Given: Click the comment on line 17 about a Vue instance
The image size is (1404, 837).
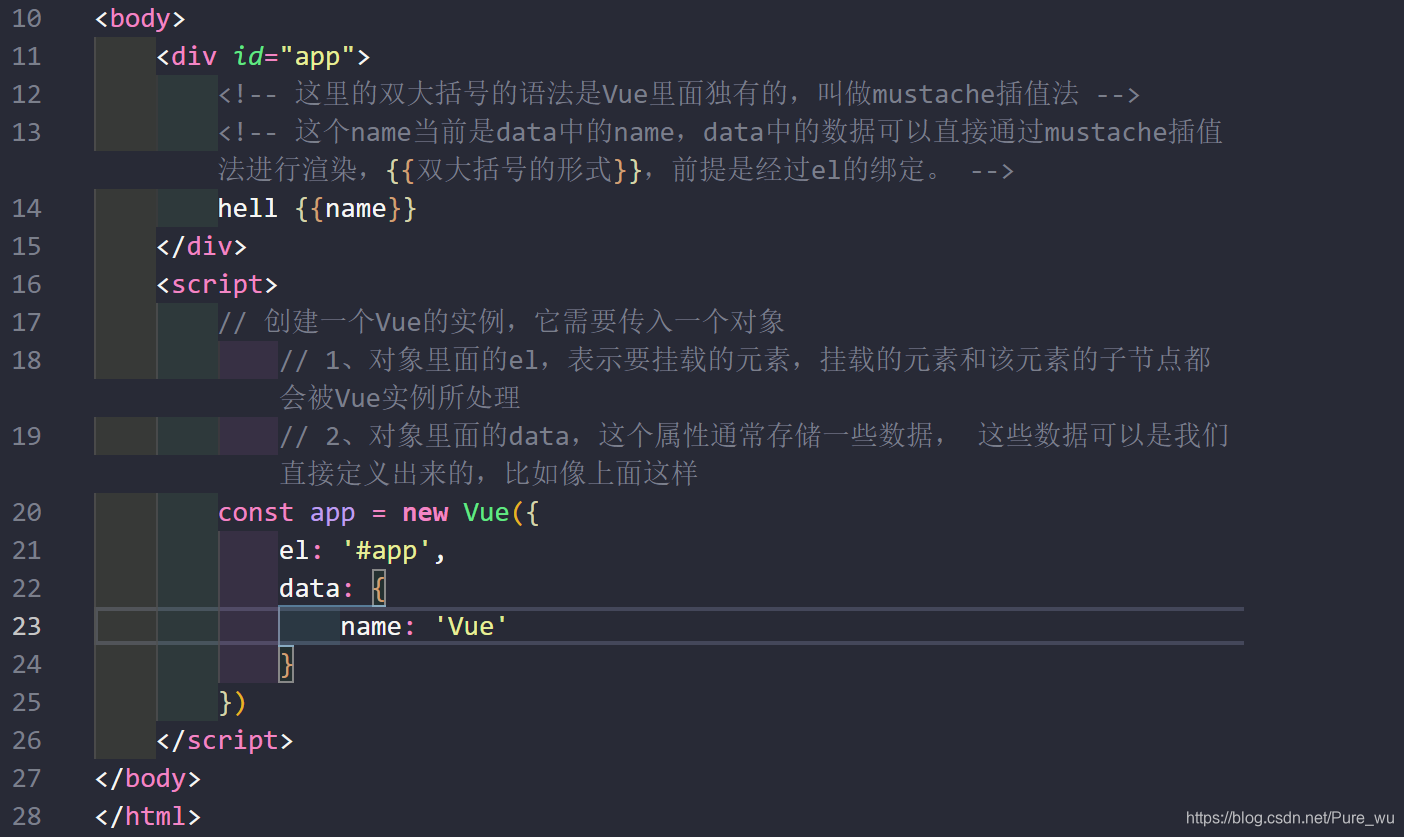Looking at the screenshot, I should [501, 322].
